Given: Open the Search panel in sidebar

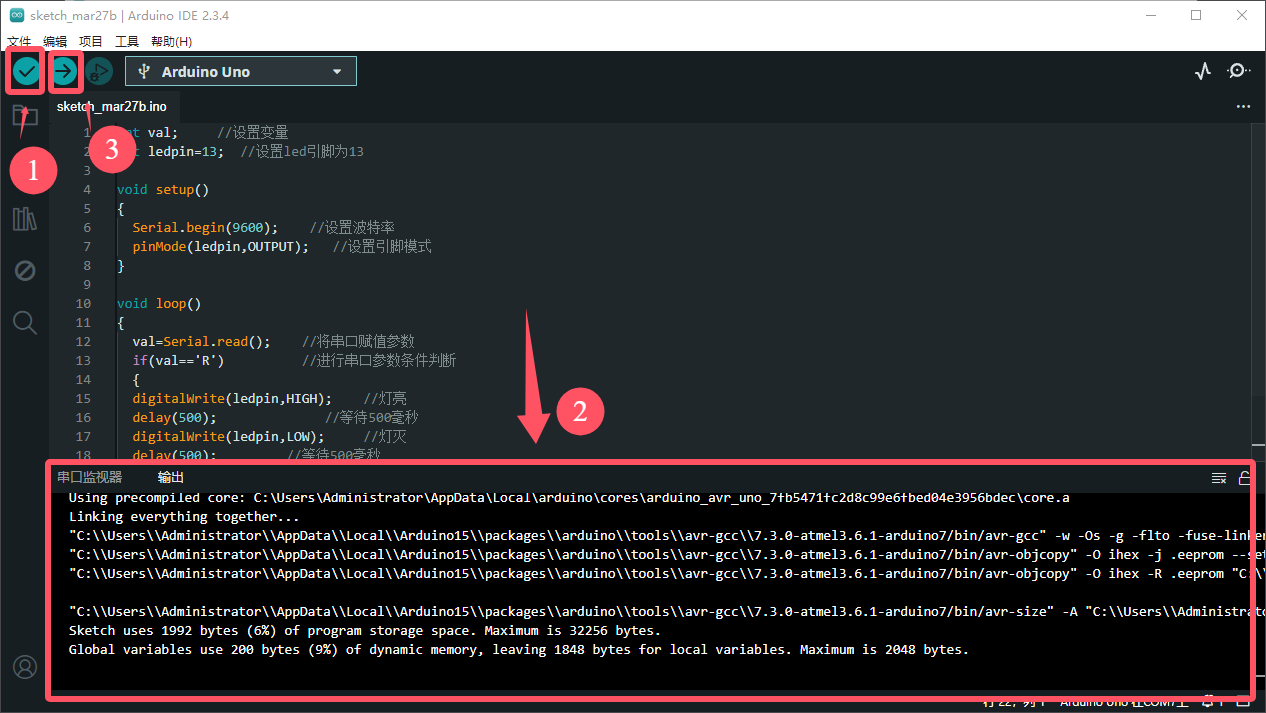Looking at the screenshot, I should [25, 322].
